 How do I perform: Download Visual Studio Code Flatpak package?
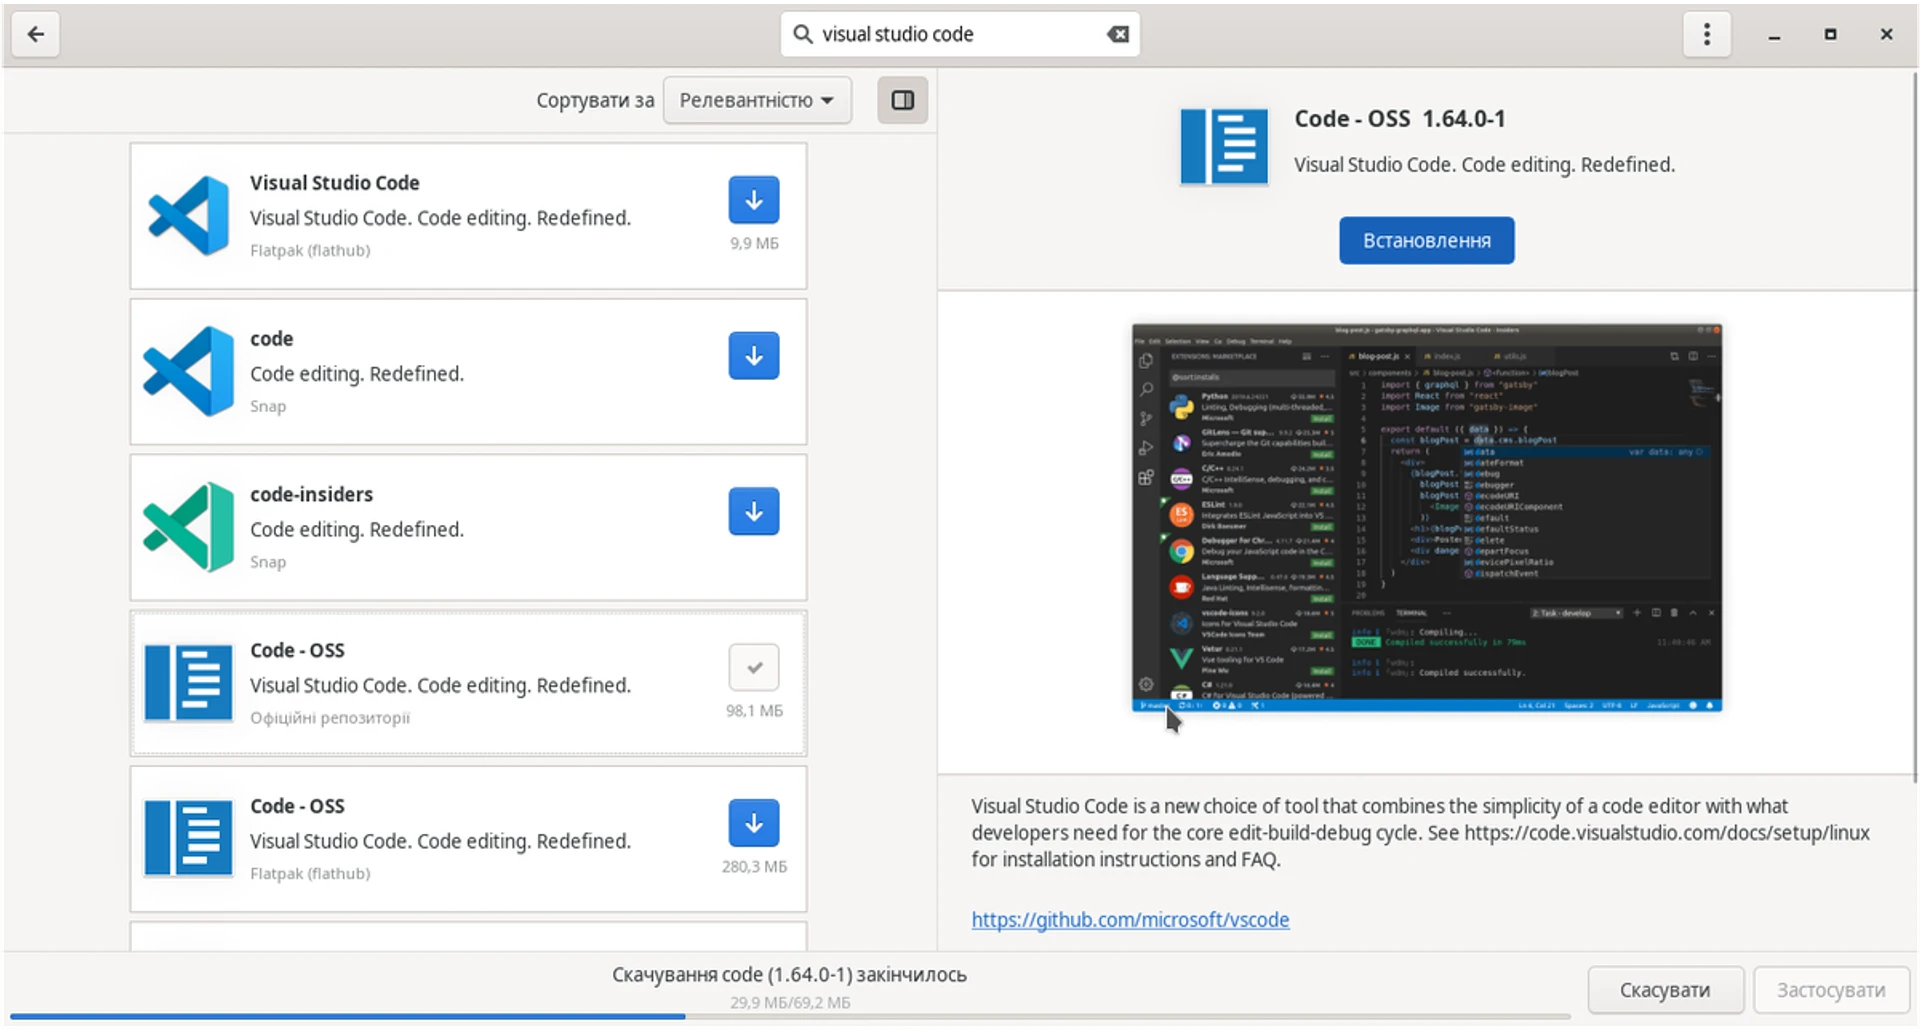[754, 200]
